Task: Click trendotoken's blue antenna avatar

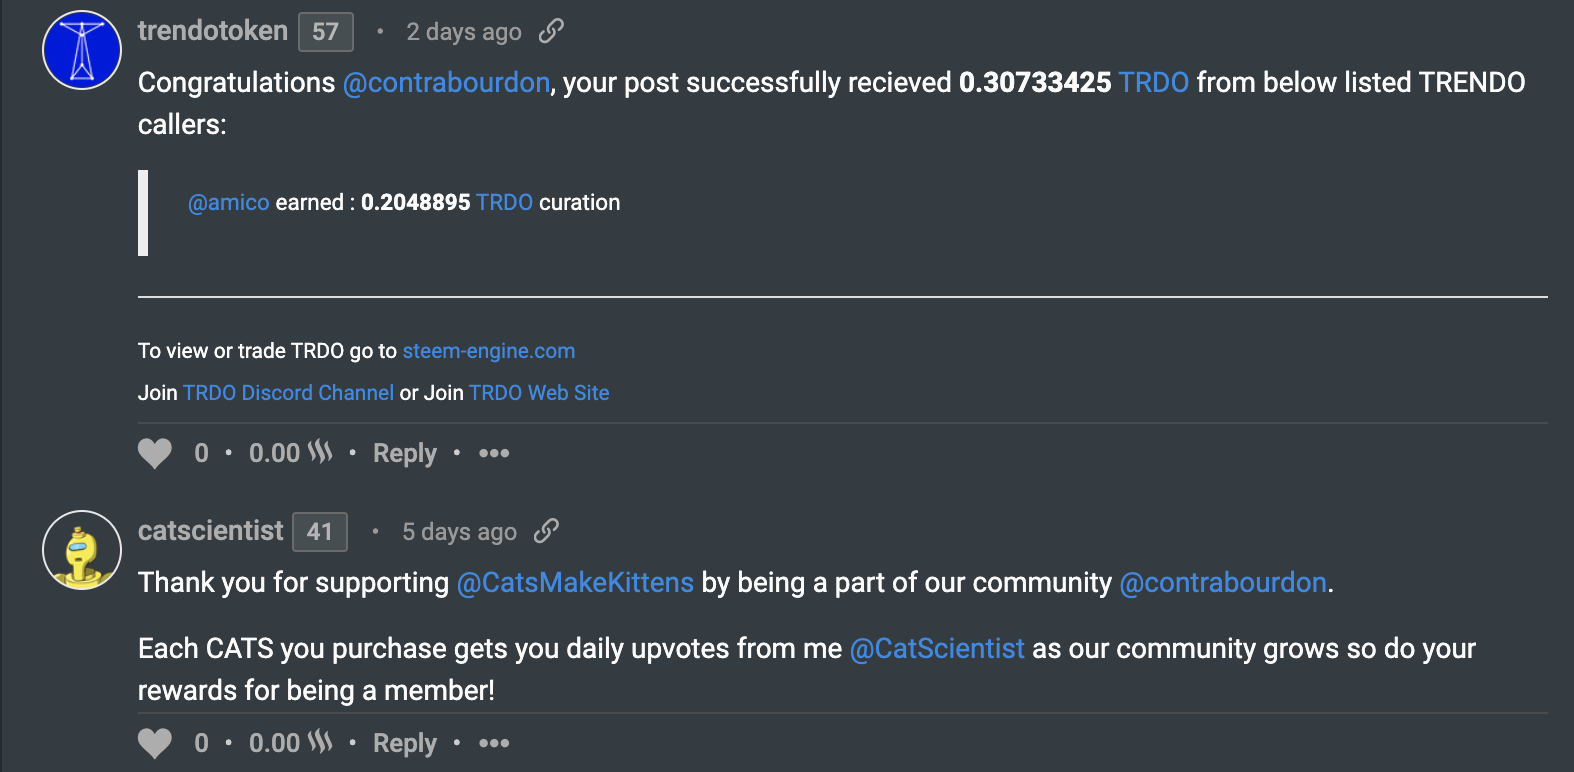Action: coord(80,49)
